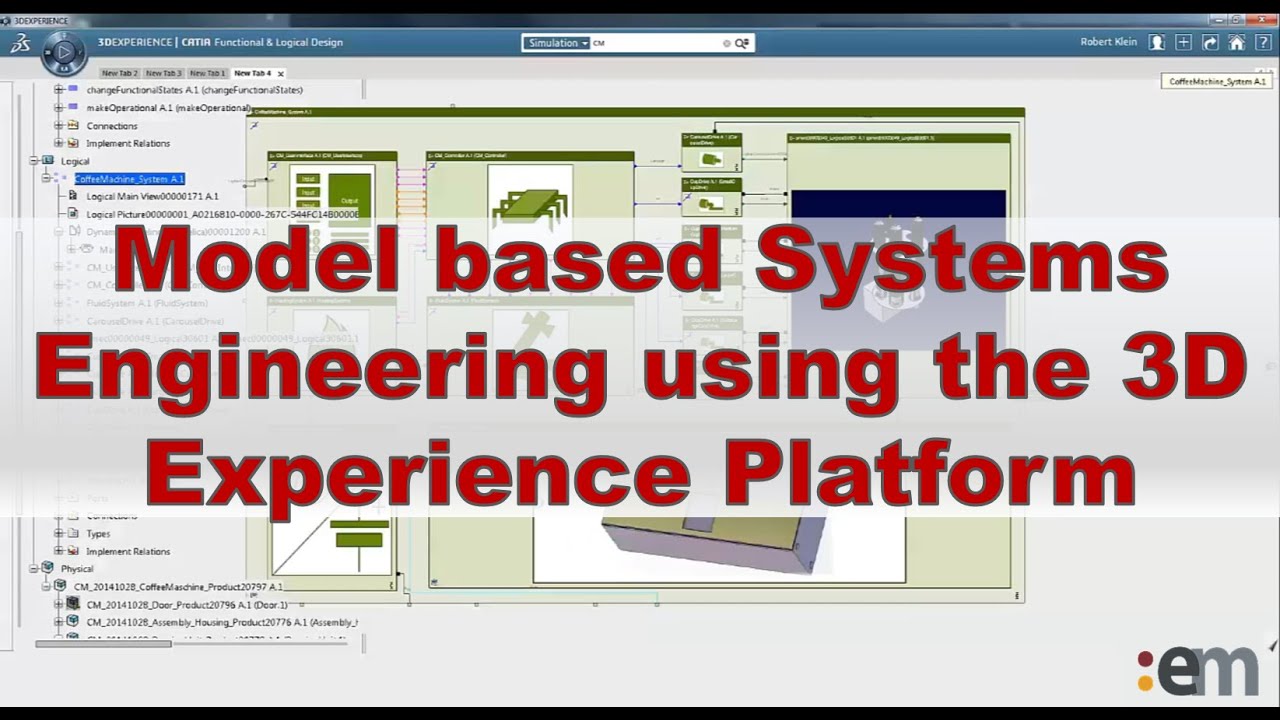Collapse the Physical tree node

point(34,569)
